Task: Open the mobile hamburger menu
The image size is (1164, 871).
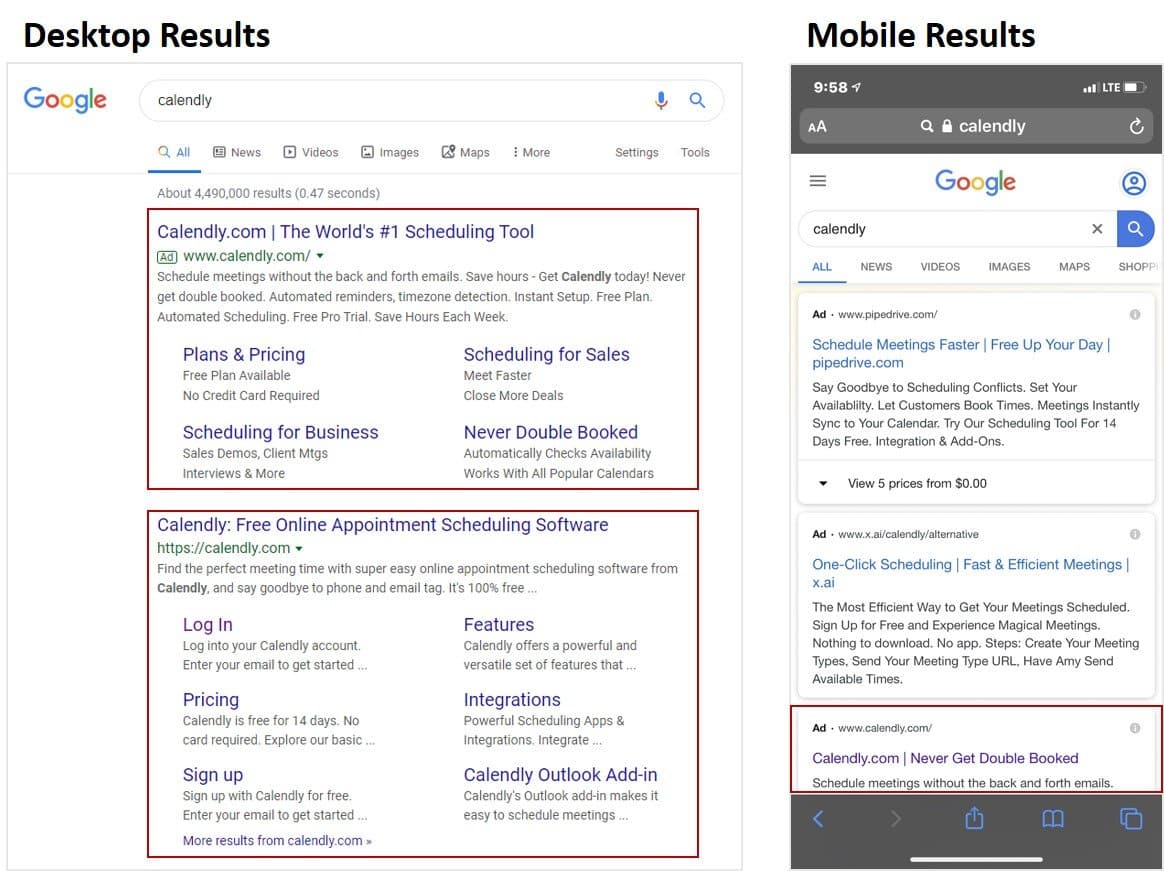Action: [x=818, y=181]
